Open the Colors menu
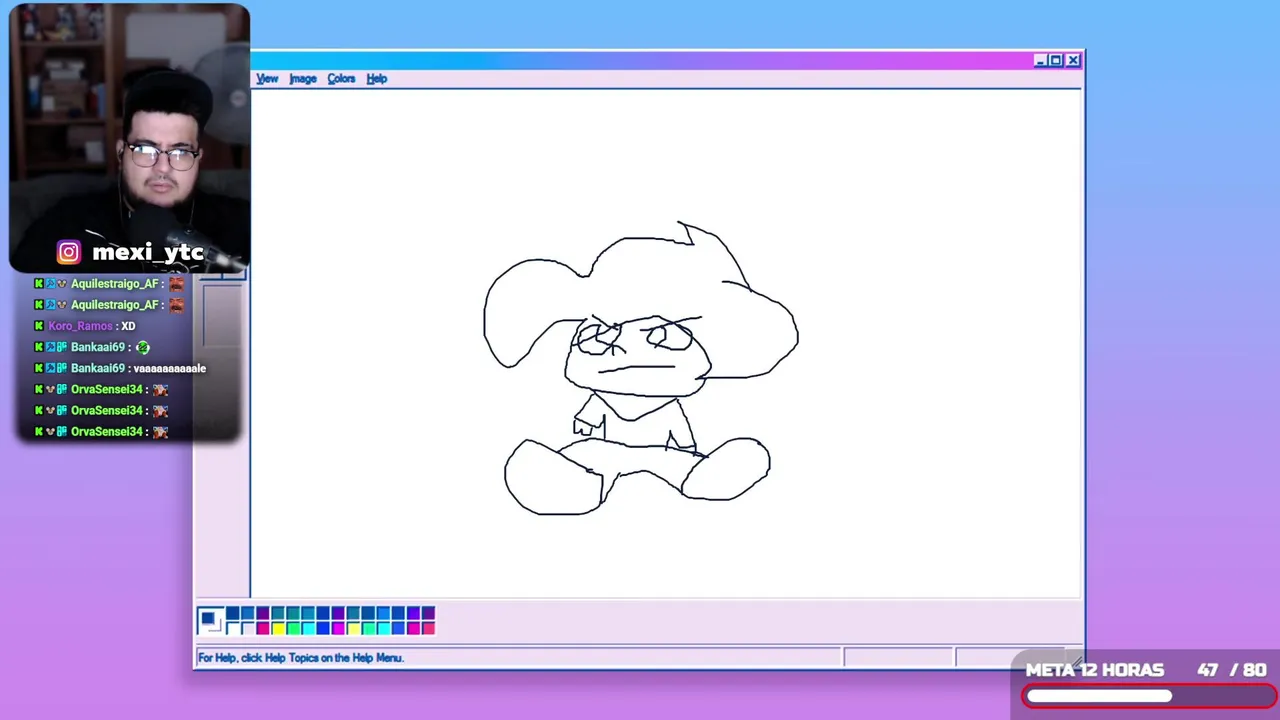Screen dimensions: 1280x720 click(x=341, y=79)
